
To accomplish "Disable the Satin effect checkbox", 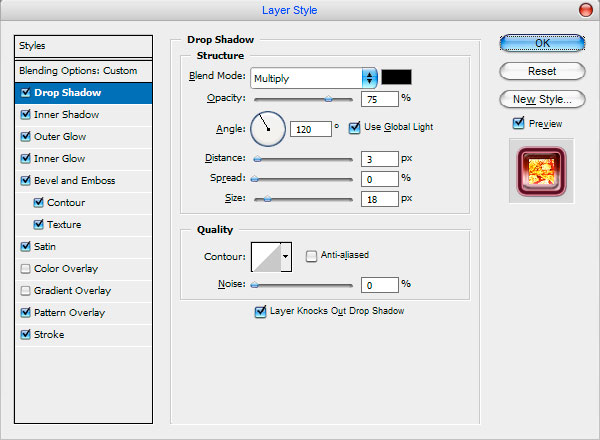I will pos(26,246).
